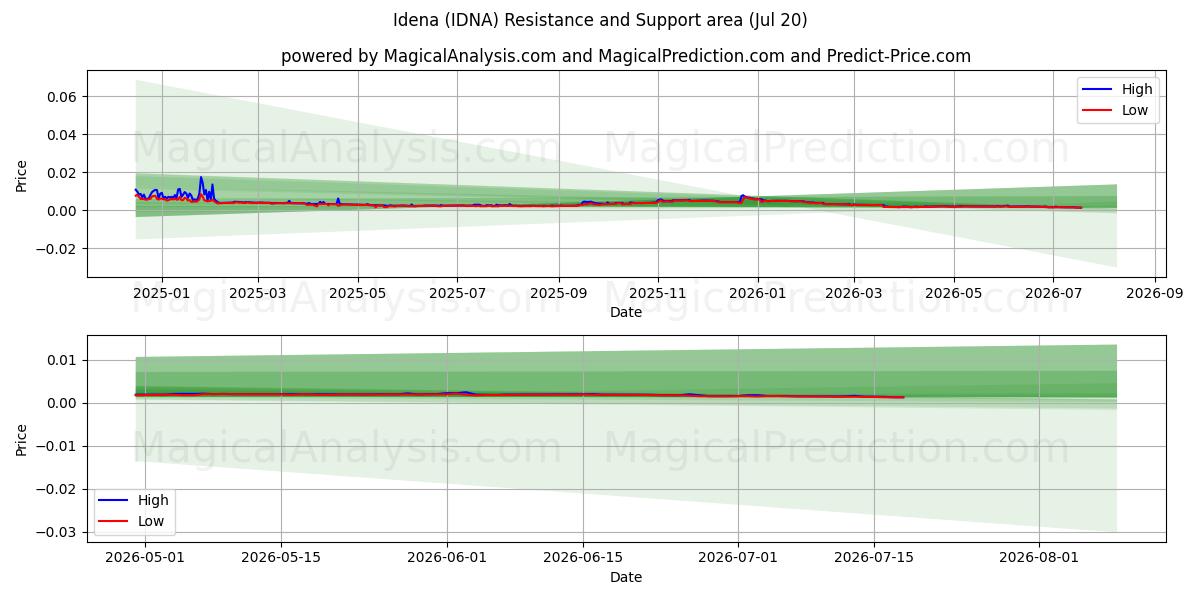The width and height of the screenshot is (1200, 600).
Task: Click the bottom chart x-axis label '2026-05-01'
Action: pyautogui.click(x=145, y=558)
